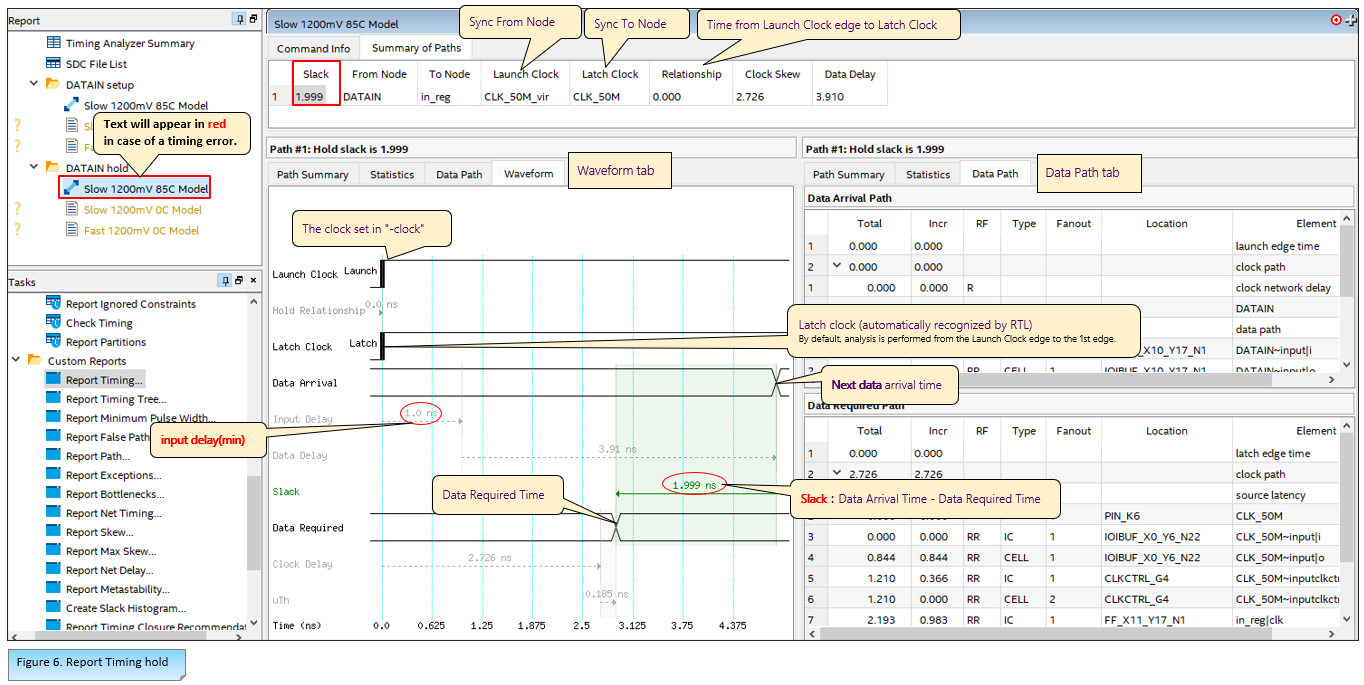Select the 1.999 slack cell in summary table
Screen dimensions: 1364x685
point(310,97)
